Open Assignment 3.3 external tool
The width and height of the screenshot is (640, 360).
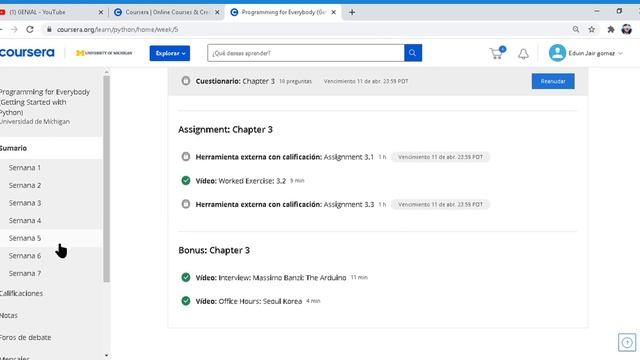point(284,204)
